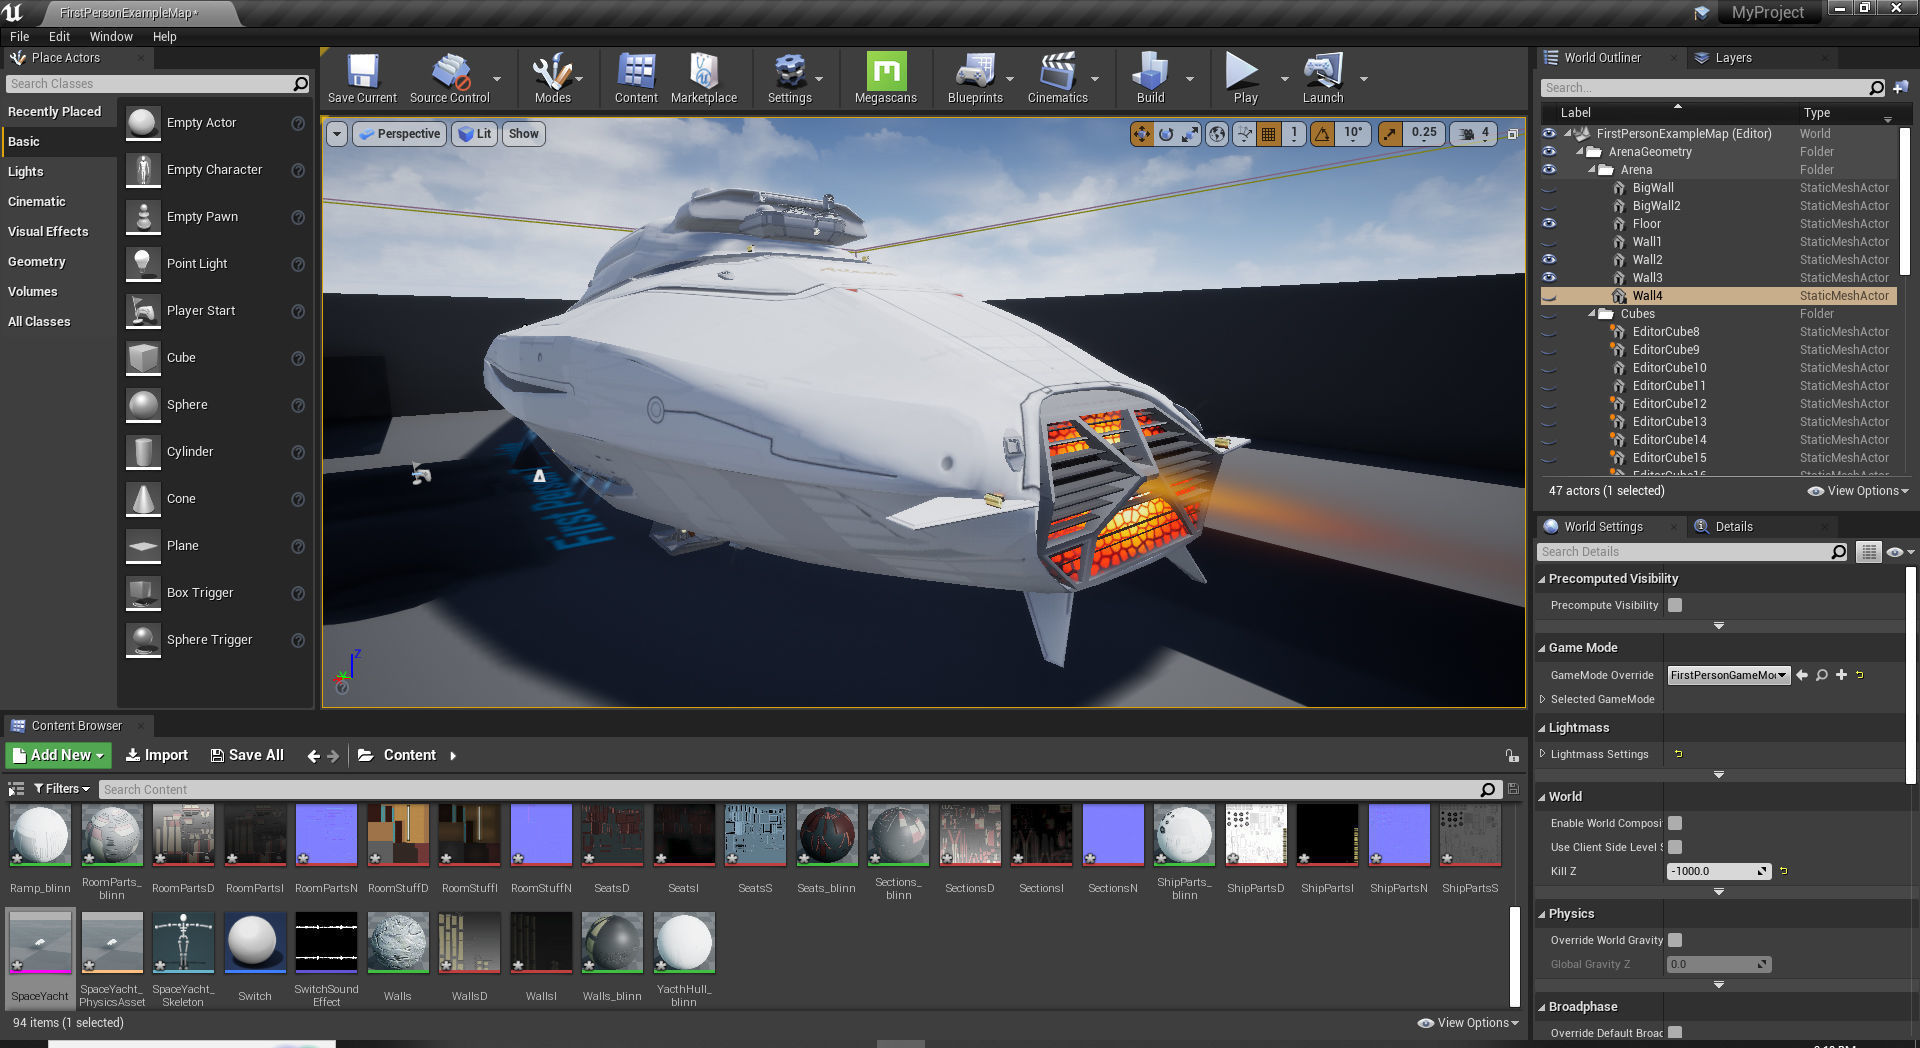Open viewport options dropdown arrow
Screen dimensions: 1920x1048
point(337,134)
